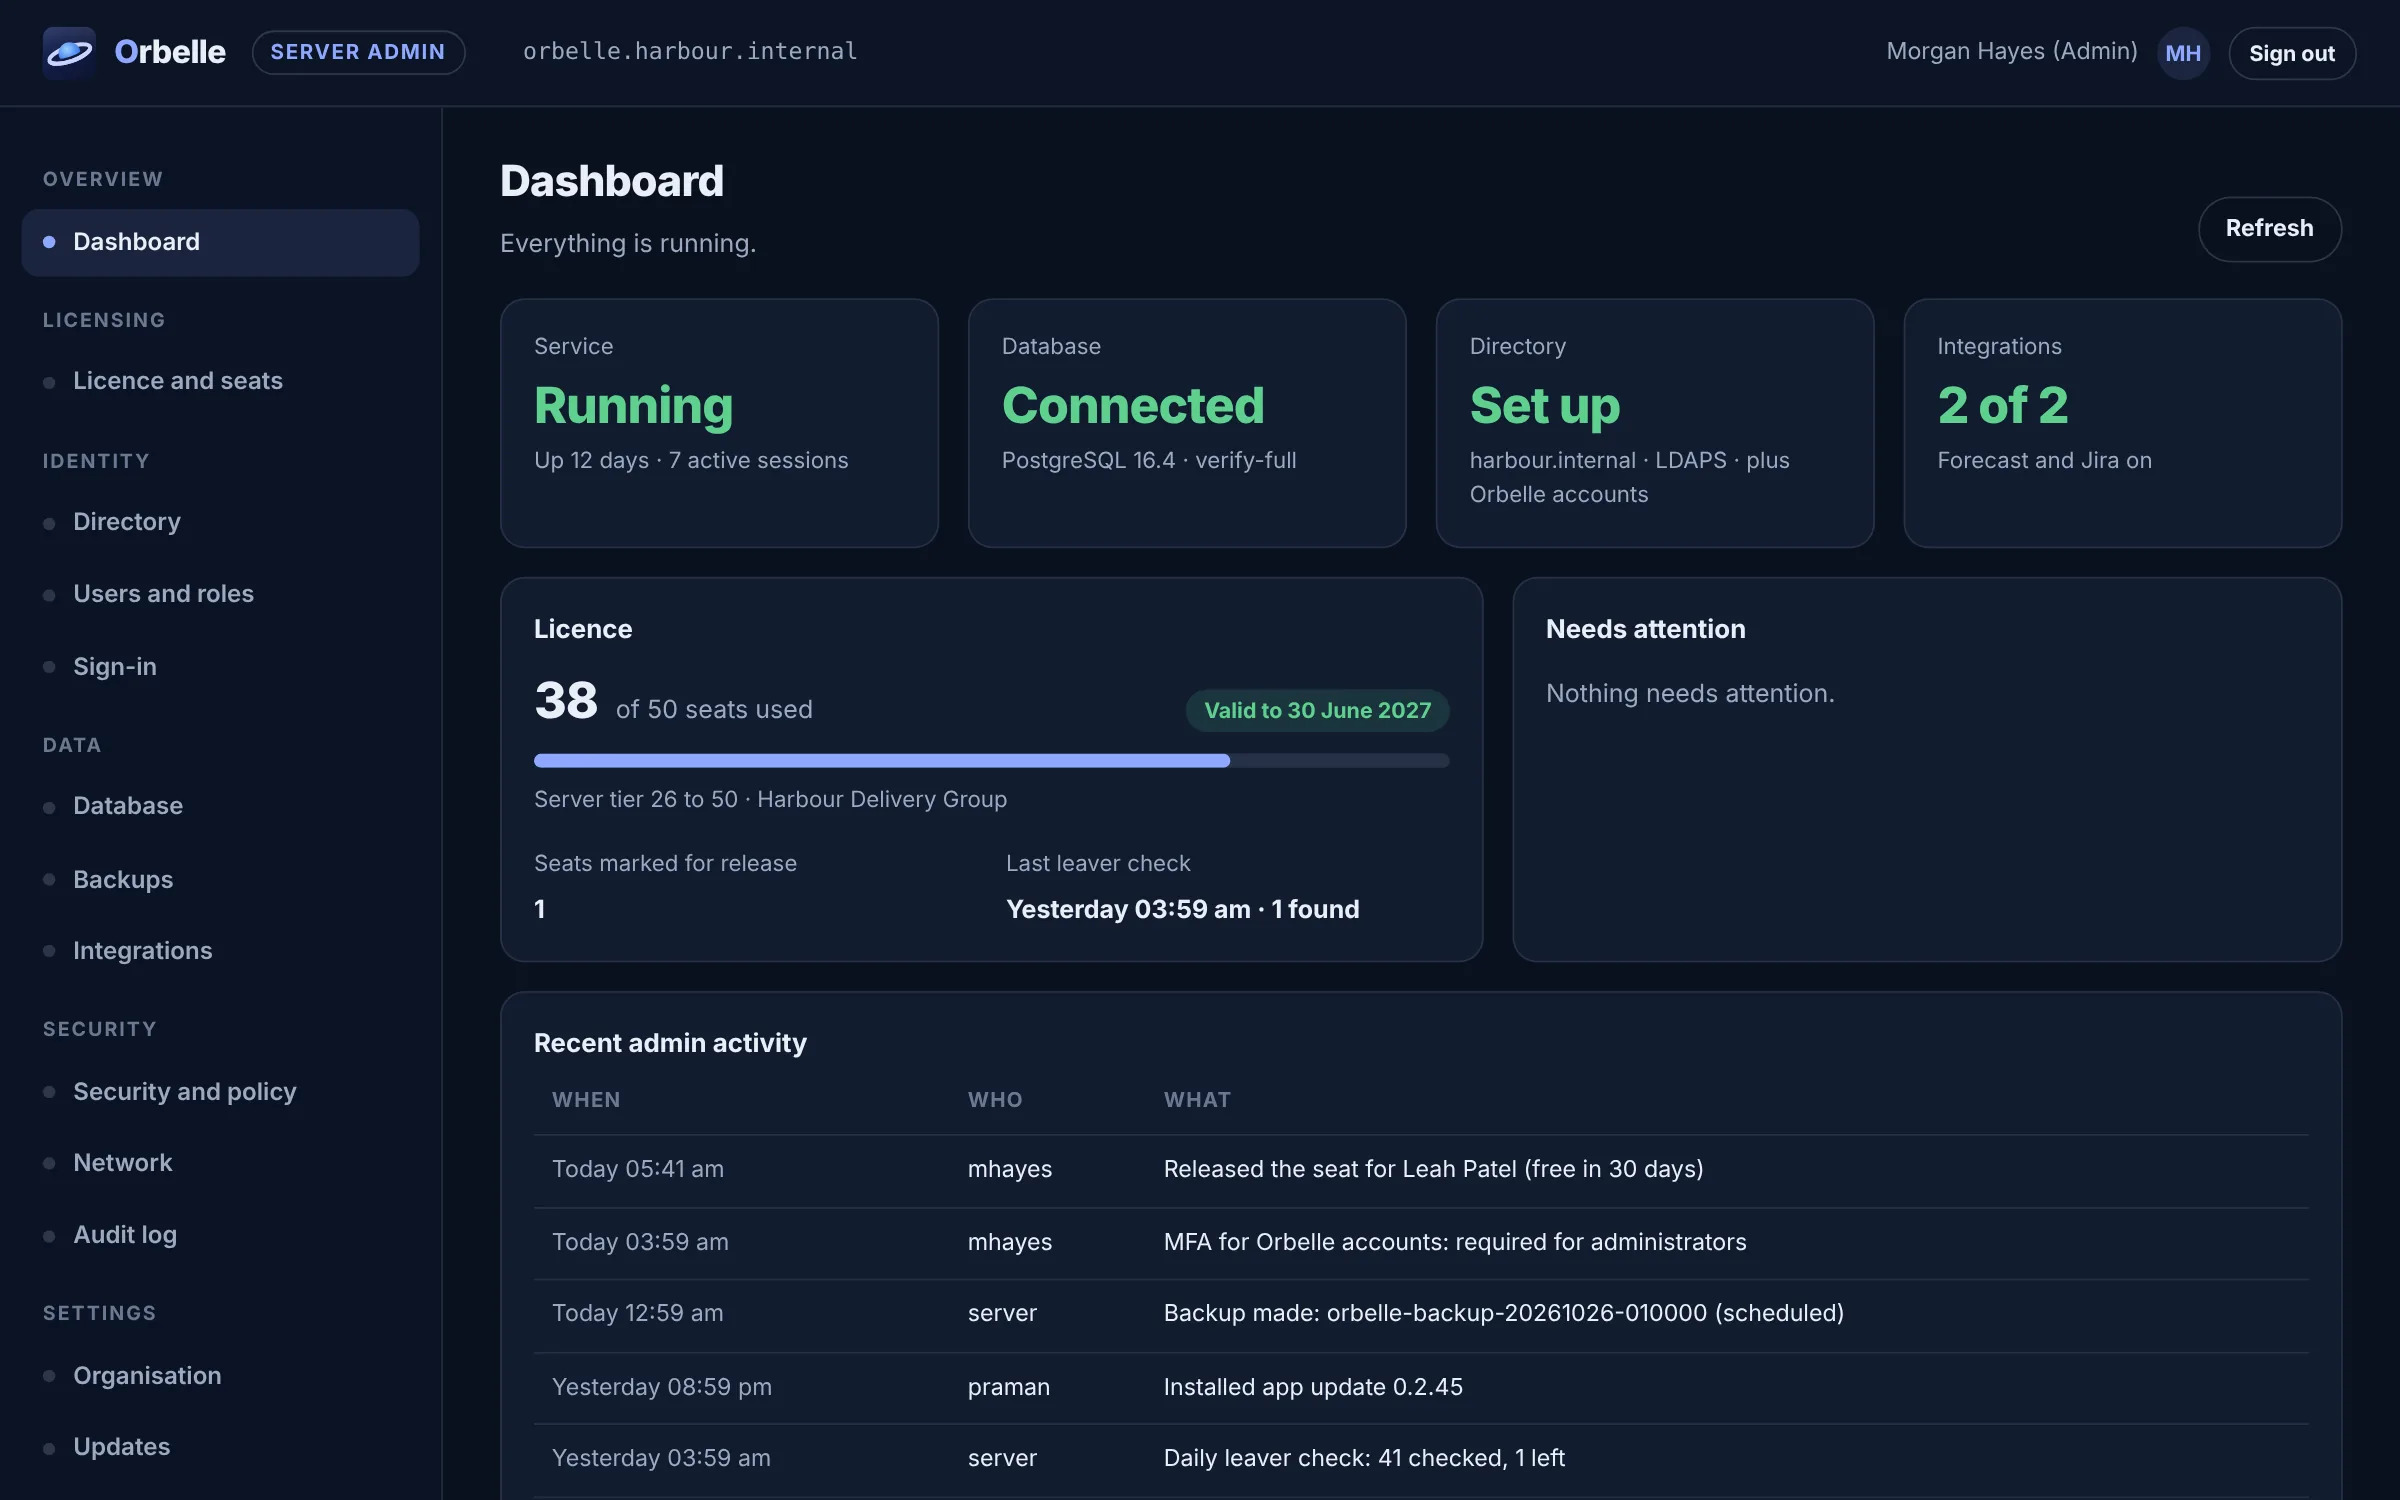Click the Orbelle planet logo icon
Screen dimensions: 2400x1500
pyautogui.click(x=69, y=52)
